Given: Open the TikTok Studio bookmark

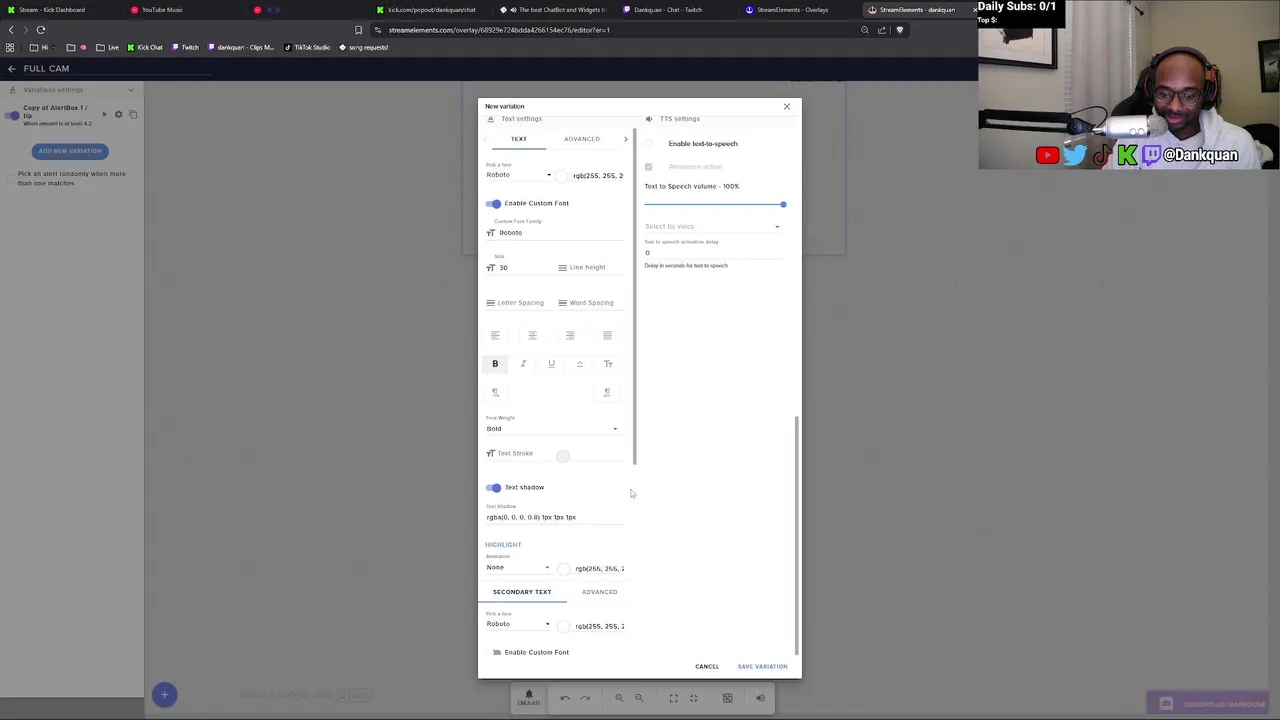Looking at the screenshot, I should [x=307, y=47].
